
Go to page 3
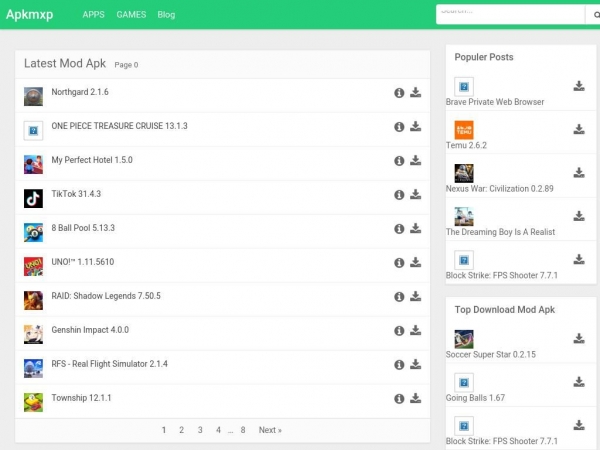coord(200,430)
